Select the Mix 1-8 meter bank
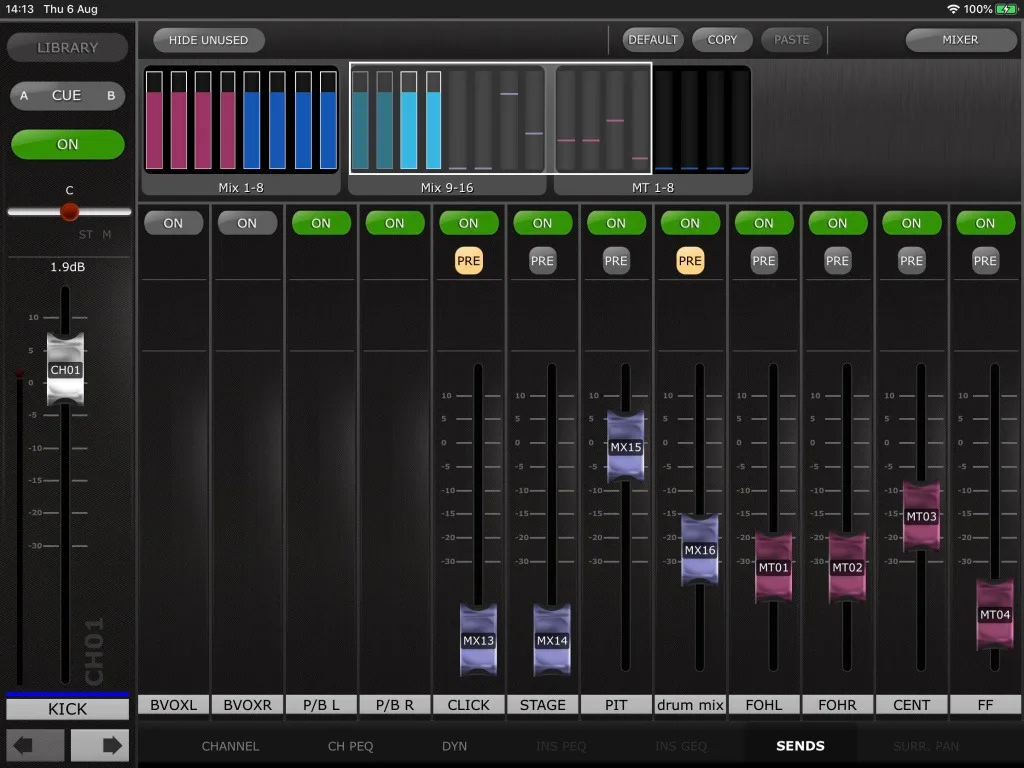 point(241,129)
